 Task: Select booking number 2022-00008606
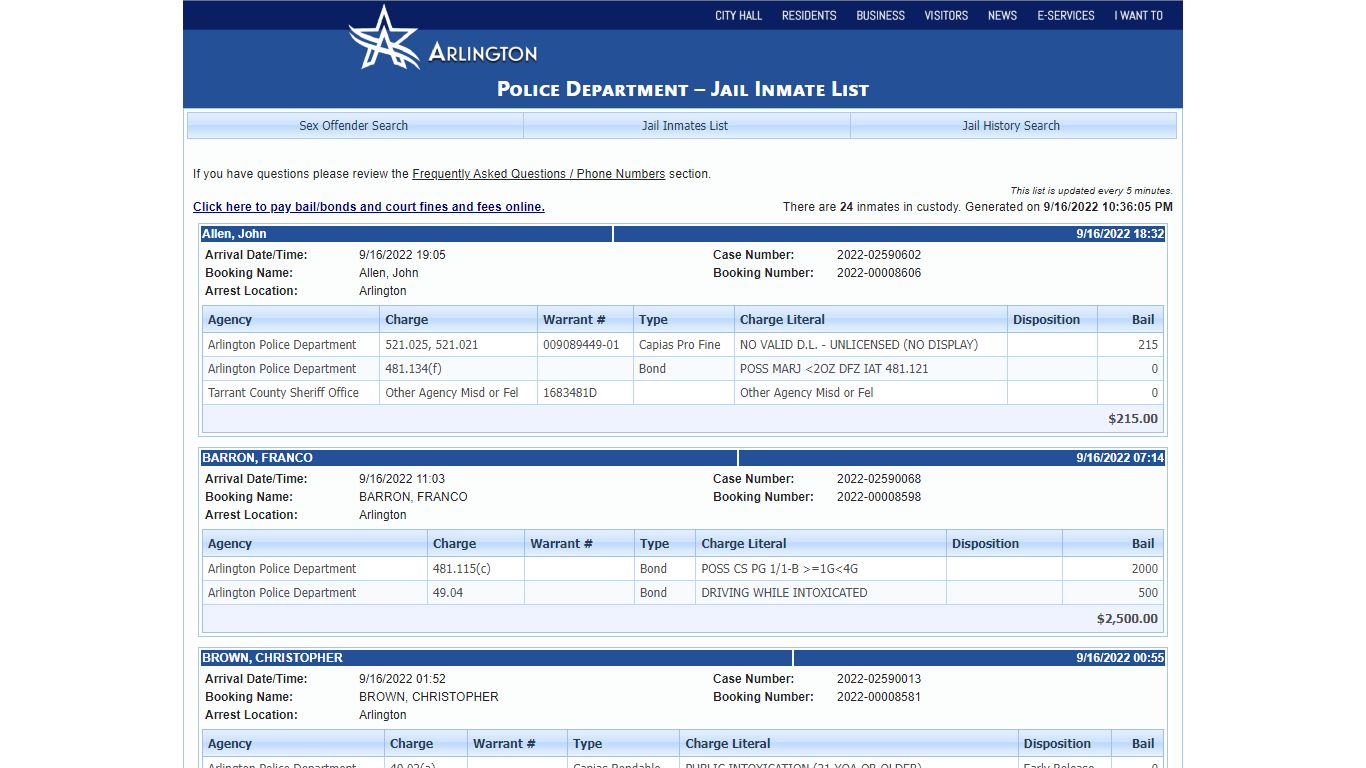879,273
